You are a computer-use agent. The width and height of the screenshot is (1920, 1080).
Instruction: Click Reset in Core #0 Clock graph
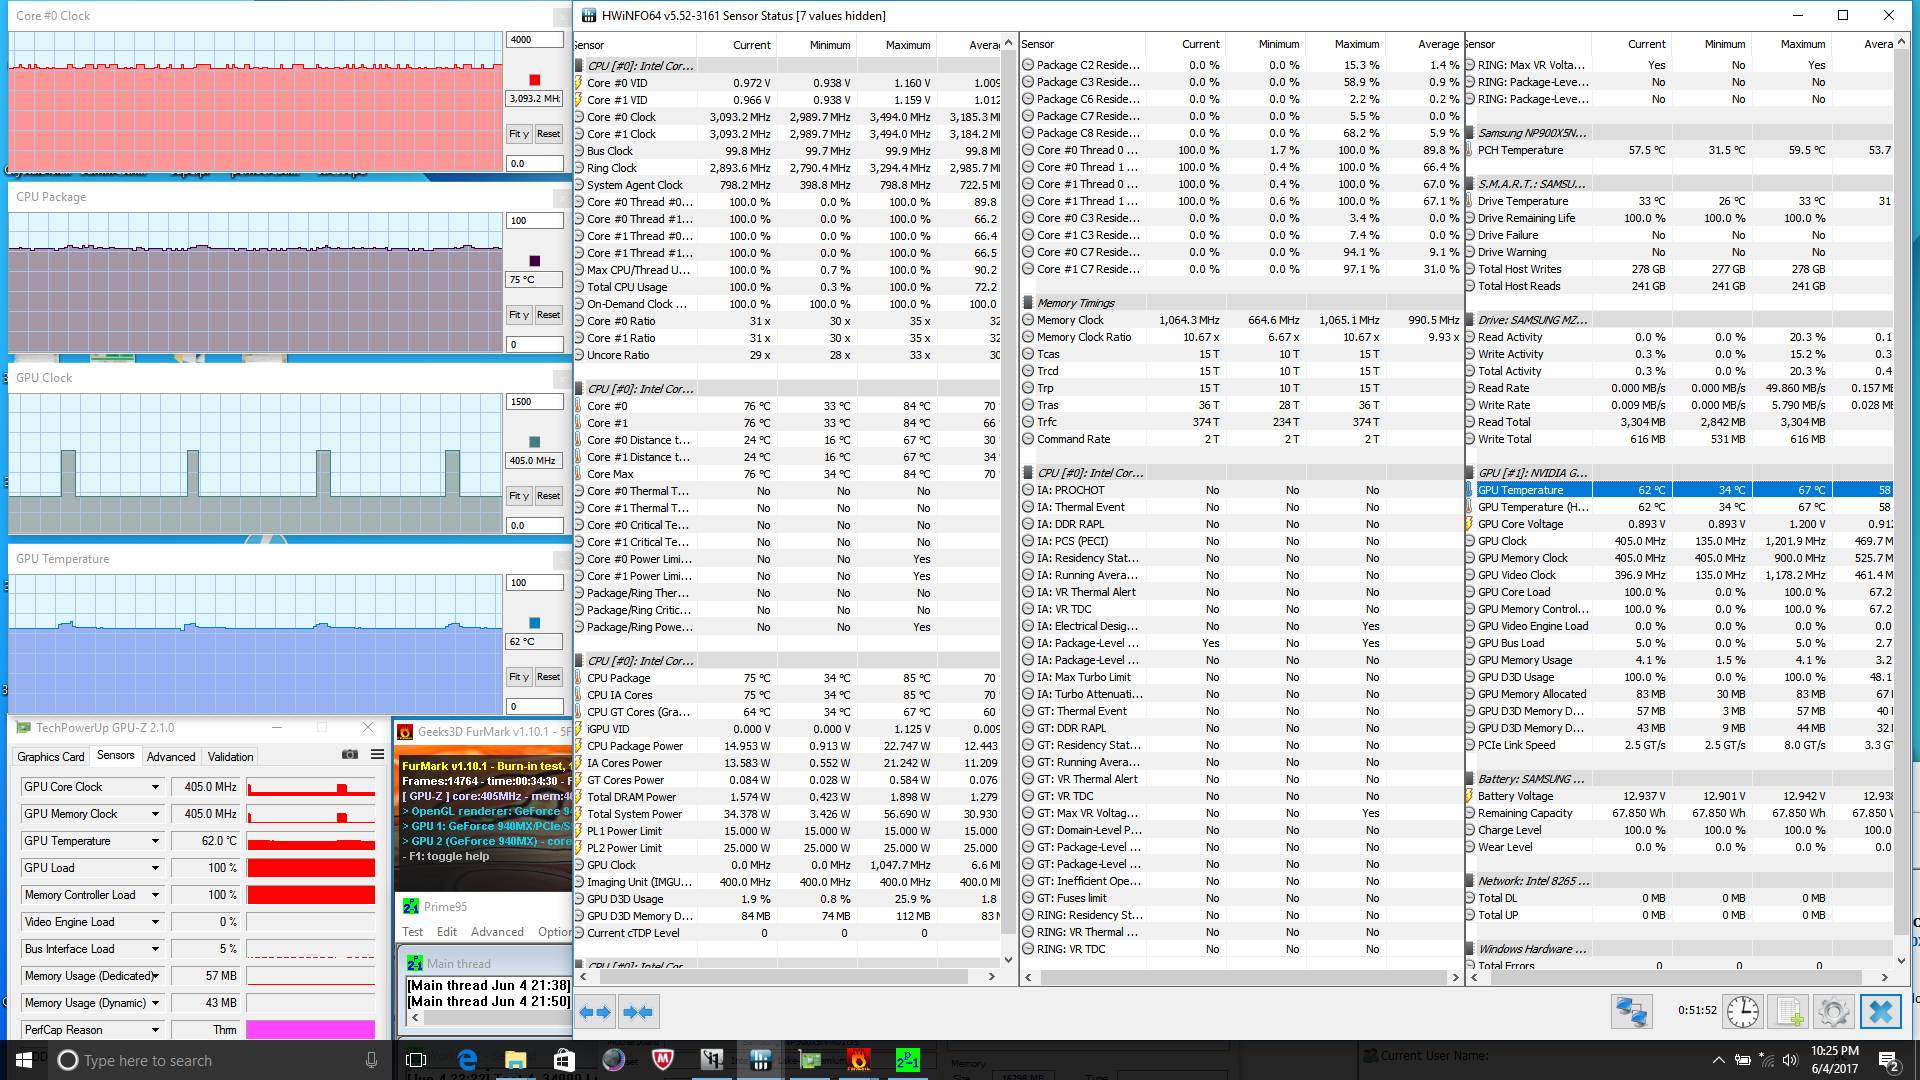click(549, 134)
